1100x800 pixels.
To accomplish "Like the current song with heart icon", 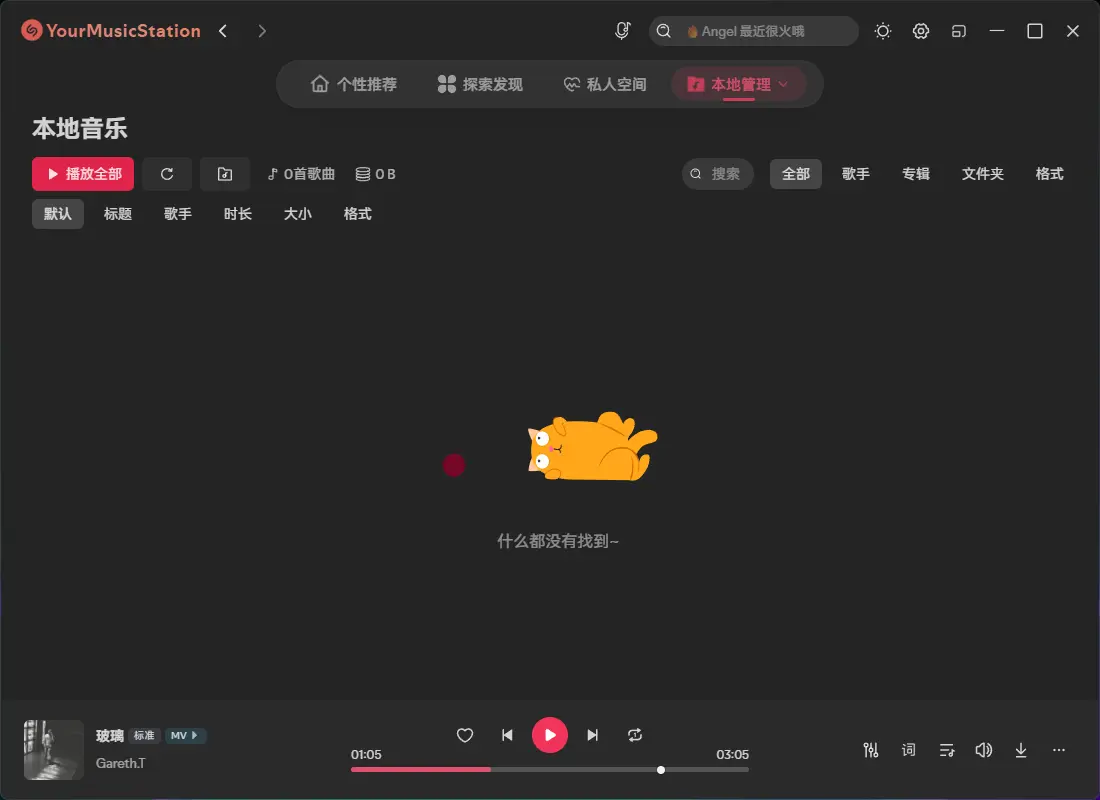I will (x=464, y=735).
